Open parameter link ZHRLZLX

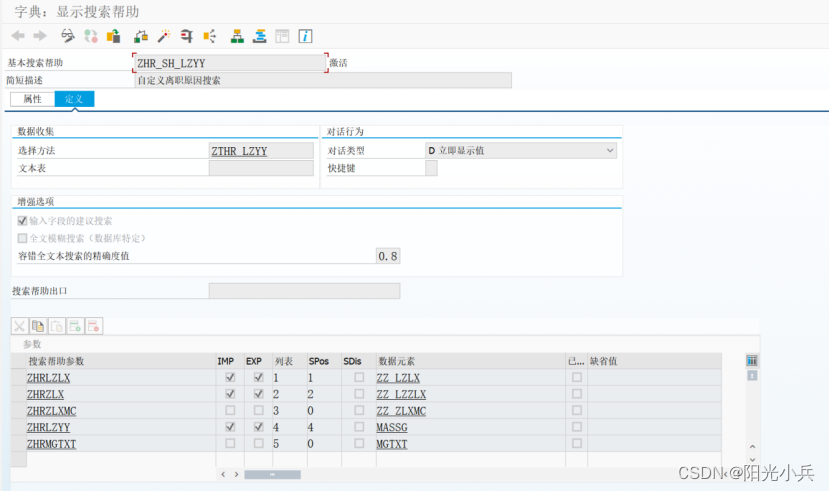point(48,378)
